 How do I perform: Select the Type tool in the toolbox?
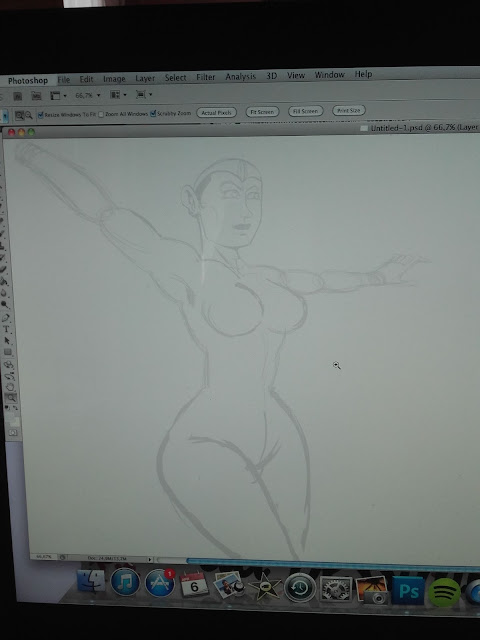pos(7,329)
